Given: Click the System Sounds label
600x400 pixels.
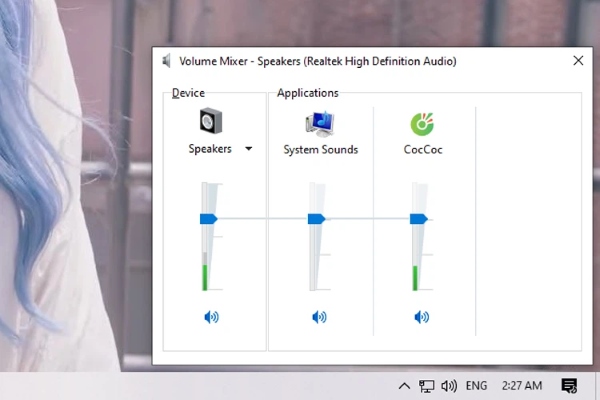Looking at the screenshot, I should point(321,149).
